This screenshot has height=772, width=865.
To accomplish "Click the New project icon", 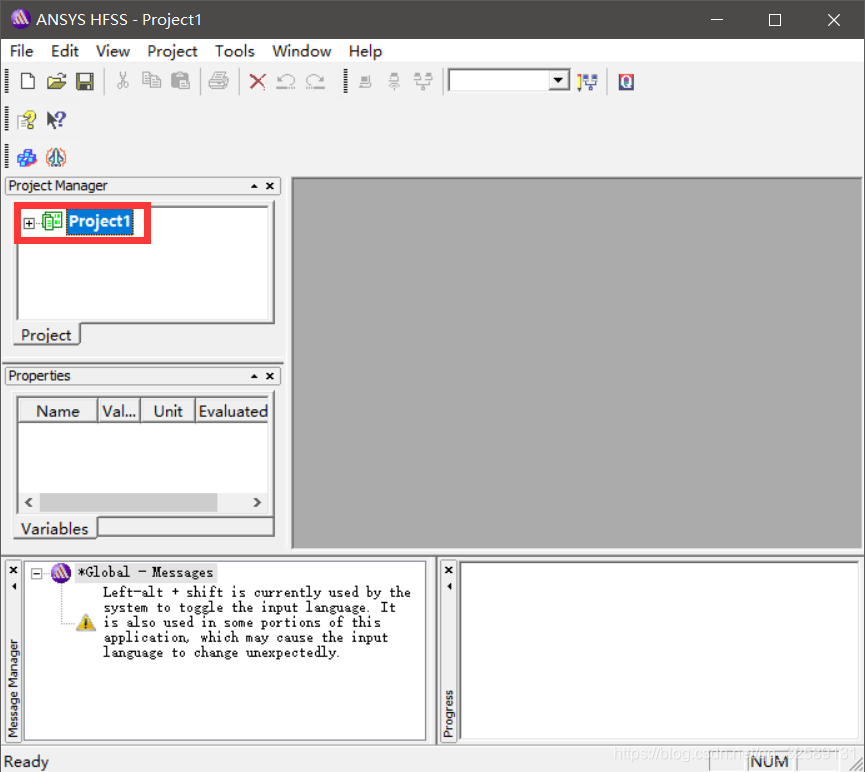I will (28, 82).
